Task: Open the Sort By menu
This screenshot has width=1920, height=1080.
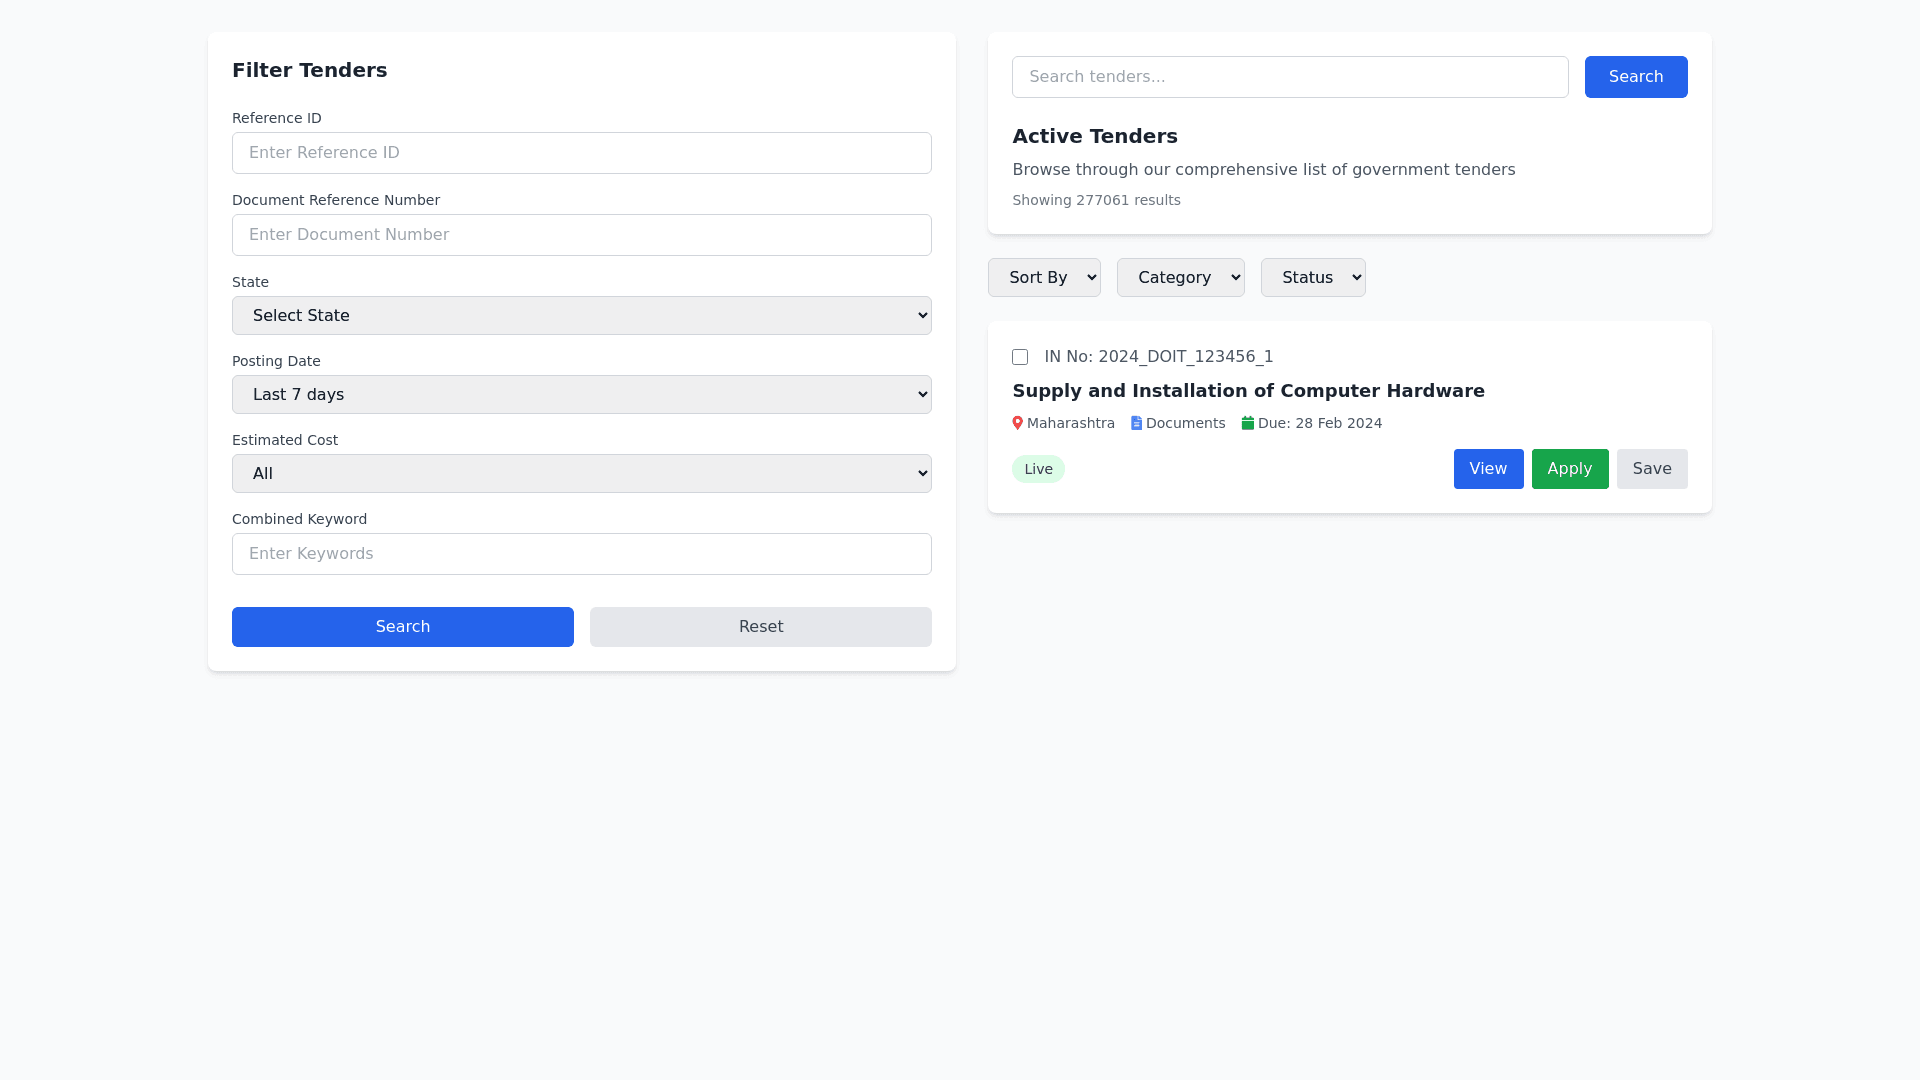Action: click(x=1043, y=277)
